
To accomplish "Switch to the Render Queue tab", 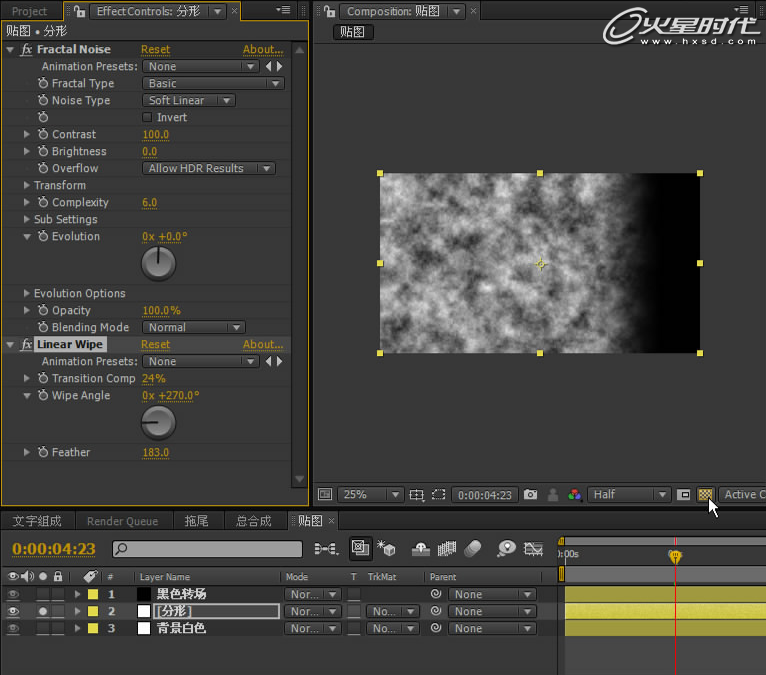I will 122,521.
